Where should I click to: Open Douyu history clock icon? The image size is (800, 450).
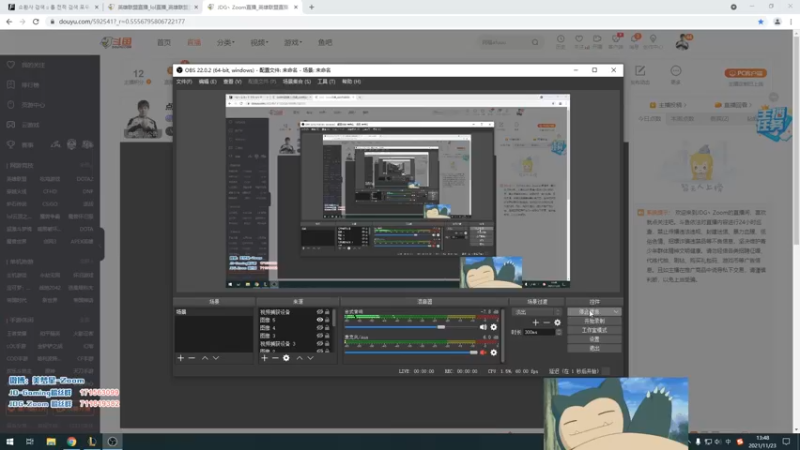[561, 41]
